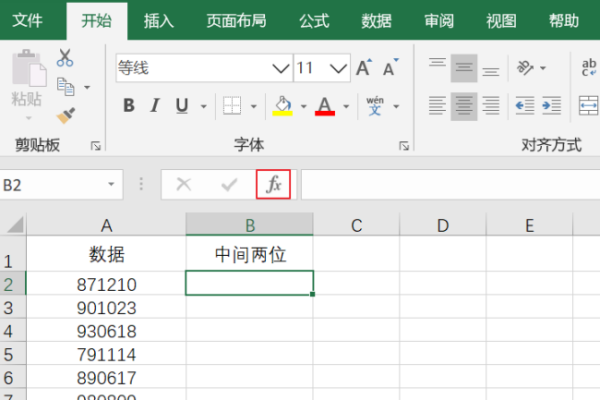
Task: Increase font size with larger A
Action: [x=364, y=68]
